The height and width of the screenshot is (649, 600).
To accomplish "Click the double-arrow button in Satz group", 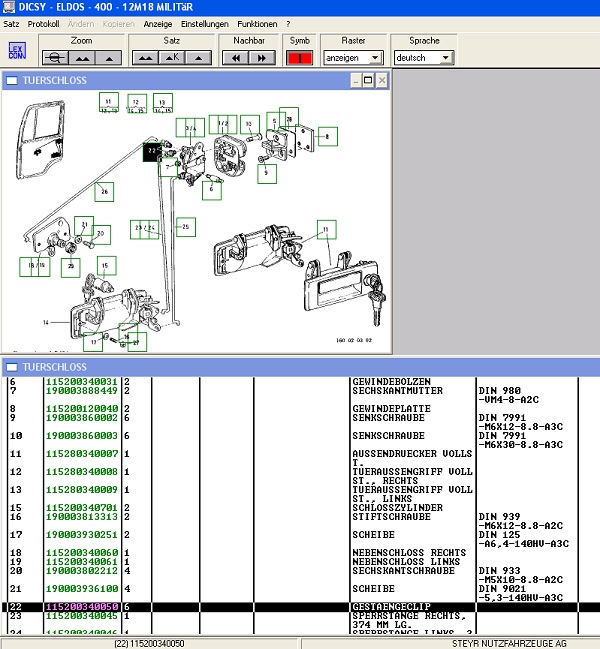I will tap(147, 58).
